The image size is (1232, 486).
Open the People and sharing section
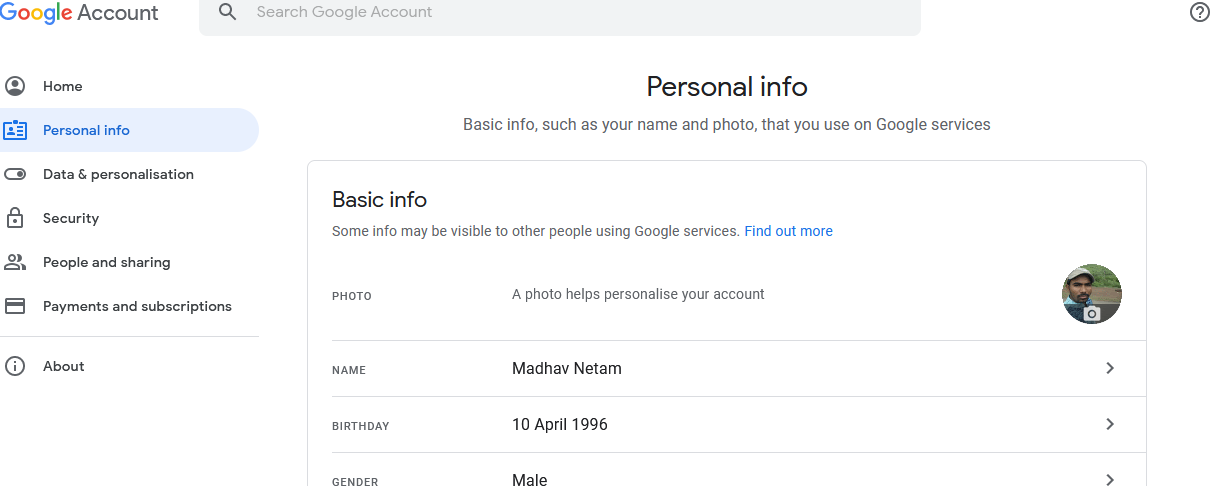pyautogui.click(x=106, y=262)
